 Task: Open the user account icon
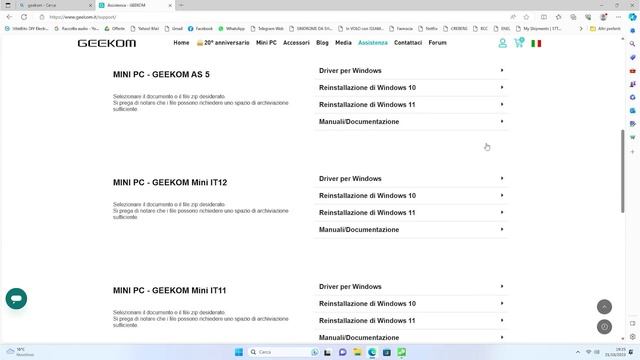point(502,43)
